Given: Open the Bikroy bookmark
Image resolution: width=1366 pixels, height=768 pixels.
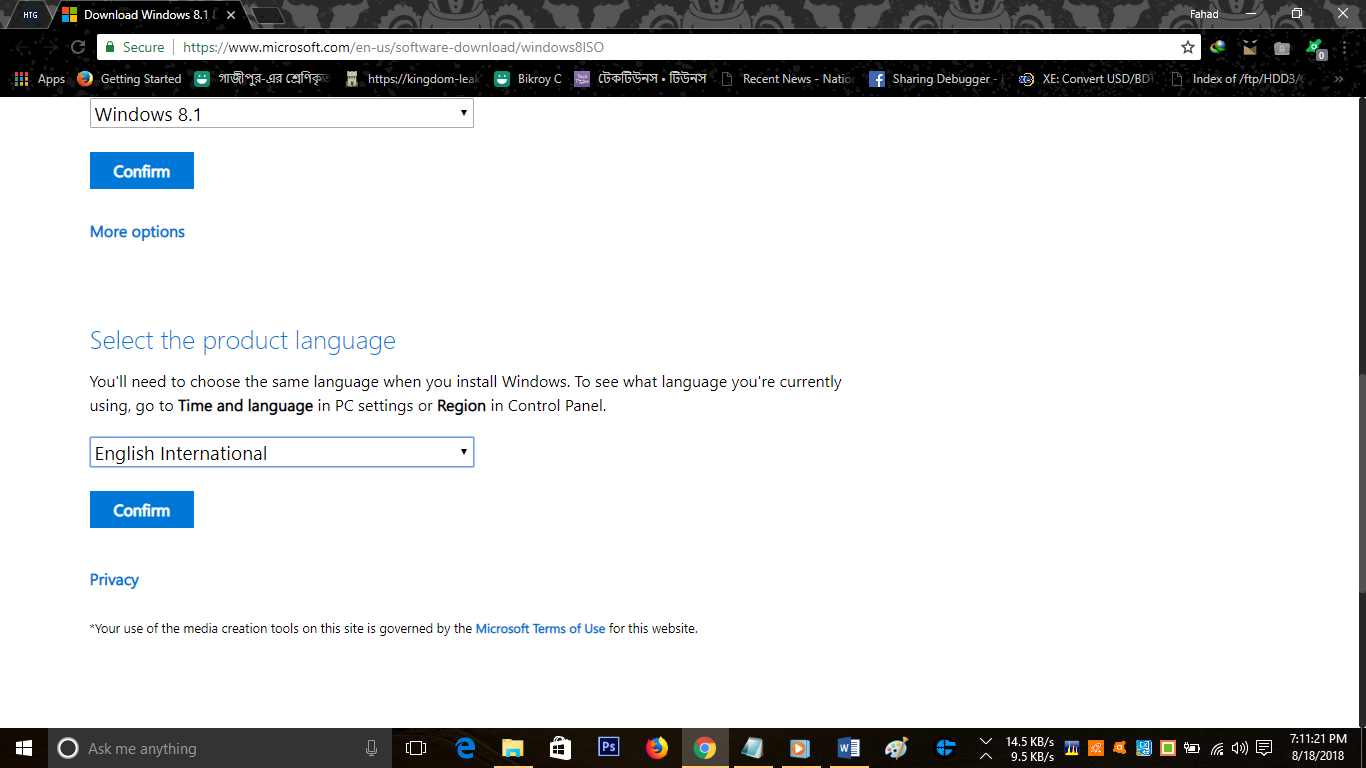Looking at the screenshot, I should [527, 79].
